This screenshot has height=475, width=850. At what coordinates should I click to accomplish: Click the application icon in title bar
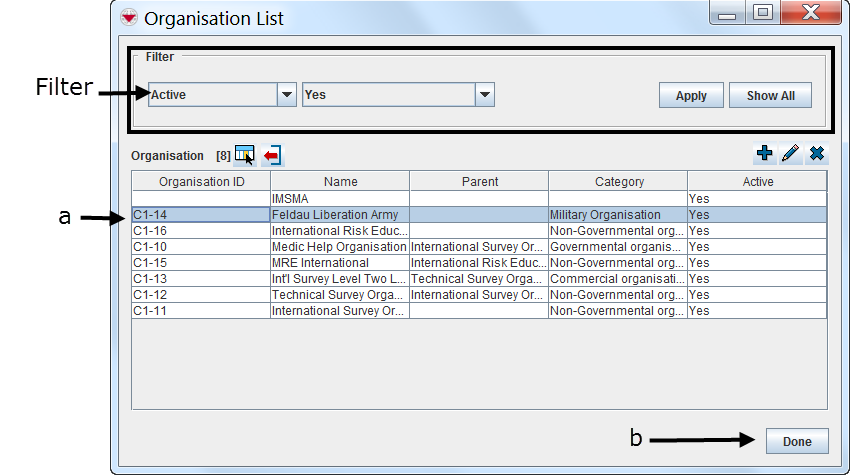tap(129, 18)
